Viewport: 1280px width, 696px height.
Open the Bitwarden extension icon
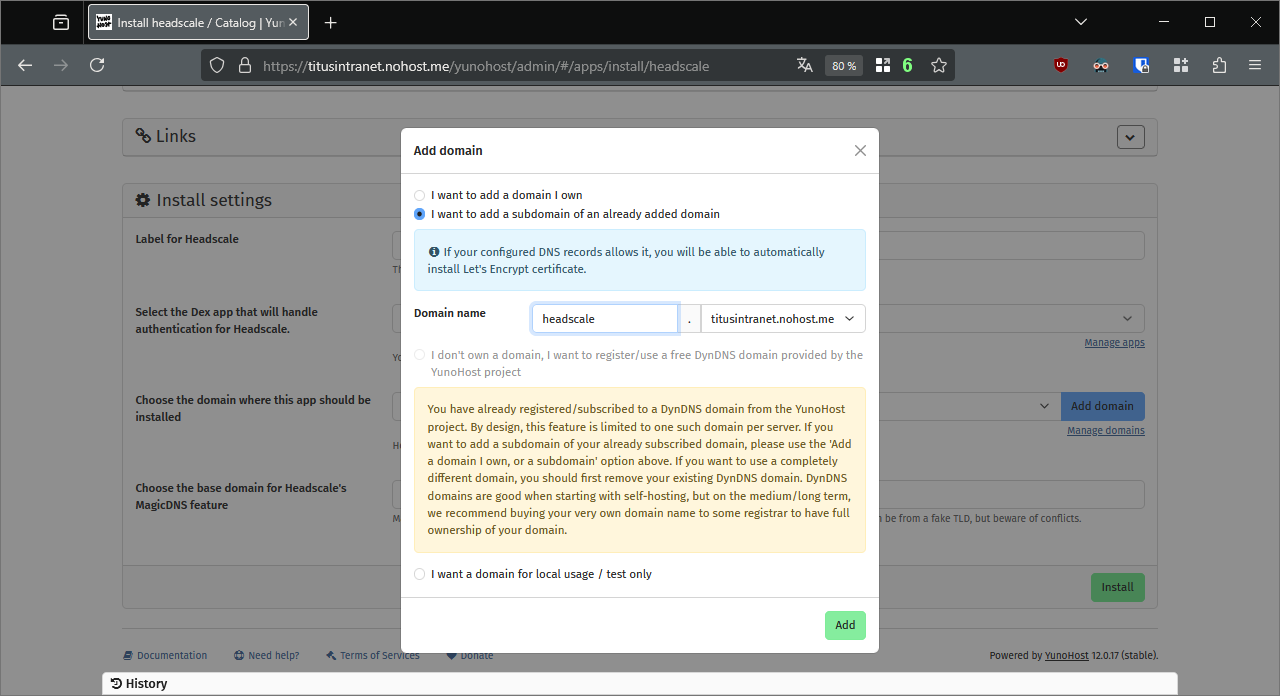1141,65
